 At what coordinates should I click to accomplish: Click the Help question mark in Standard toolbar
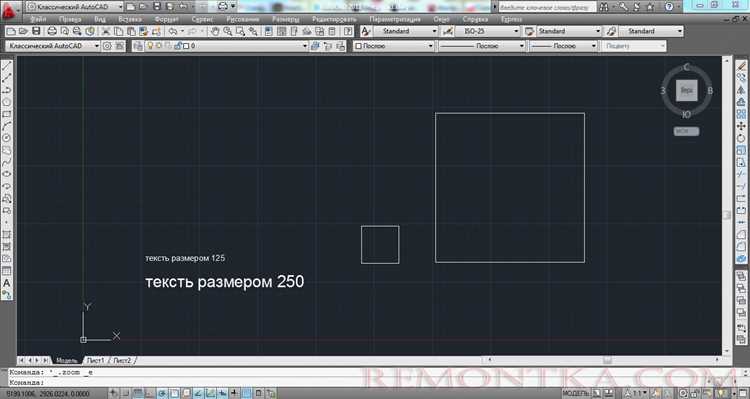348,31
